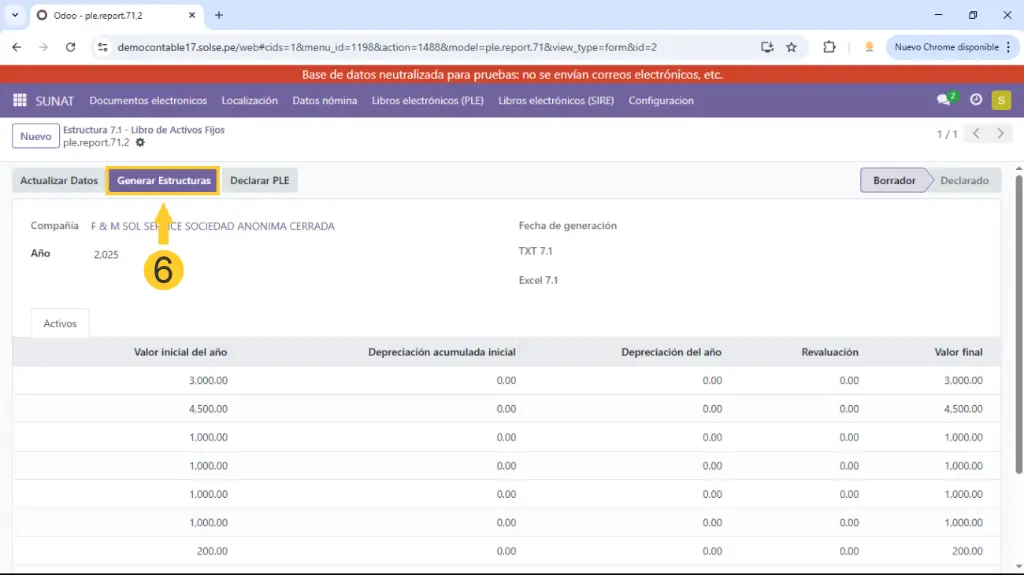Select the Activos tab
The height and width of the screenshot is (575, 1024).
pos(60,324)
